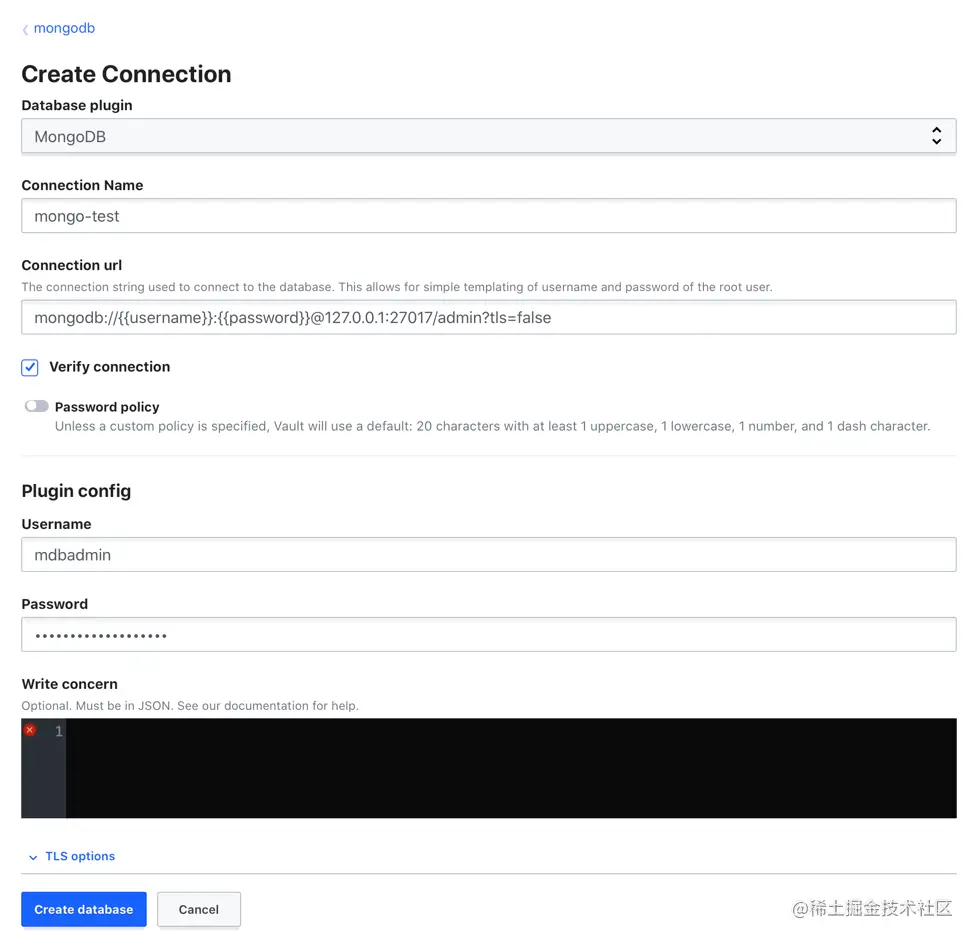The image size is (978, 944).
Task: Click the Password input field
Action: tap(488, 635)
